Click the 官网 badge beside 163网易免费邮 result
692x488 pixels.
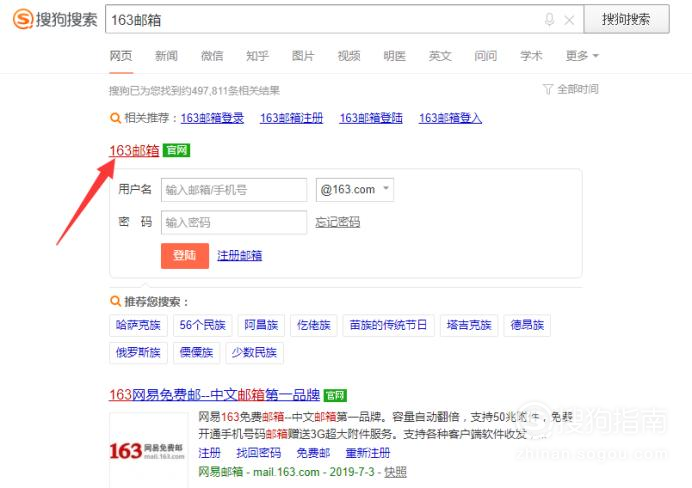pos(335,395)
